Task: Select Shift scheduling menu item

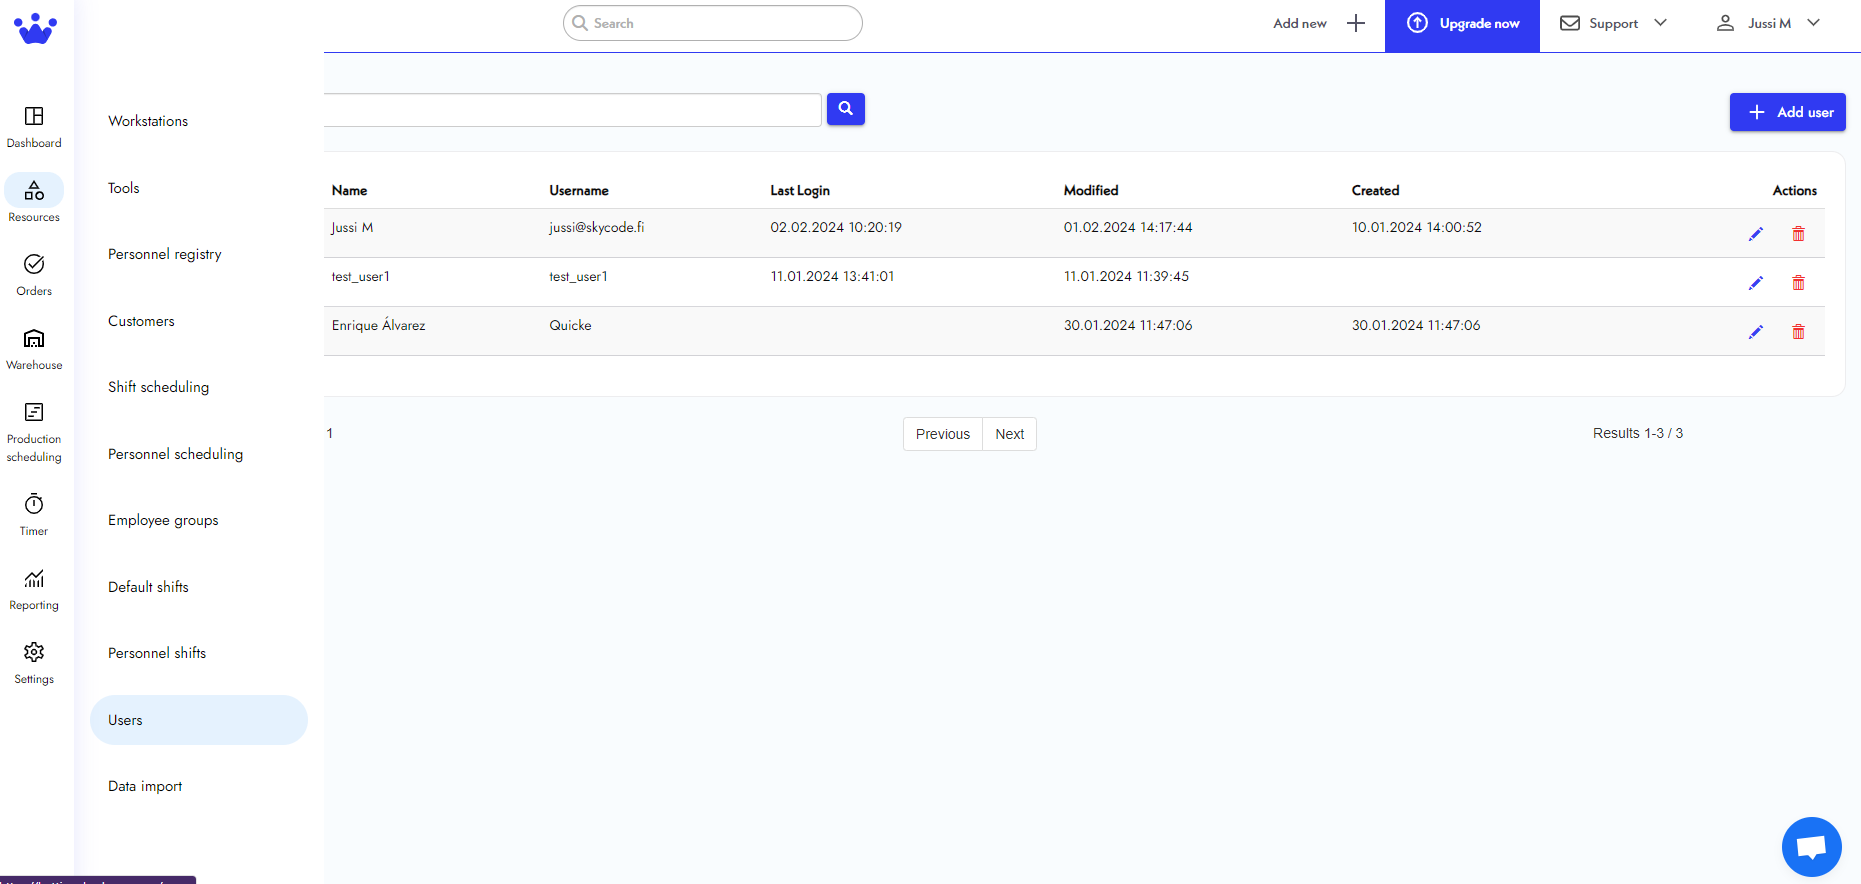Action: click(159, 387)
